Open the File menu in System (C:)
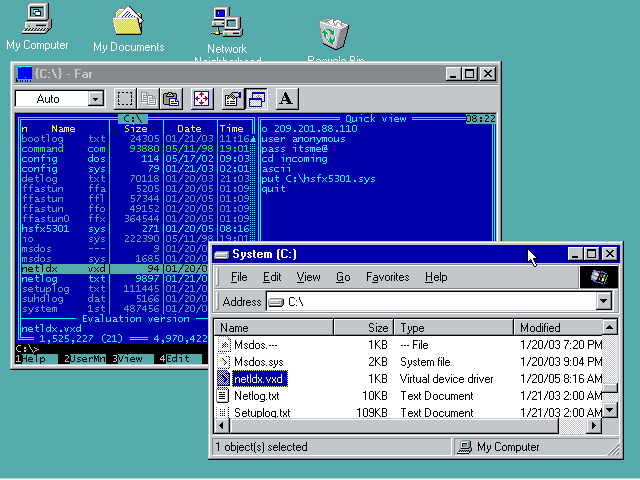 [x=239, y=277]
